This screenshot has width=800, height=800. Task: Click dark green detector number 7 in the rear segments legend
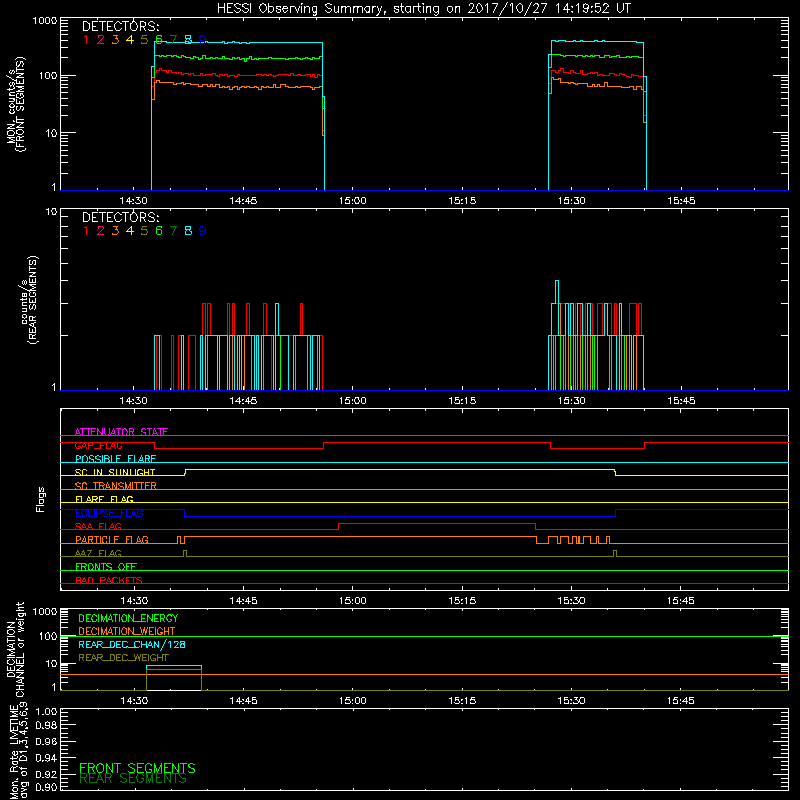(173, 231)
